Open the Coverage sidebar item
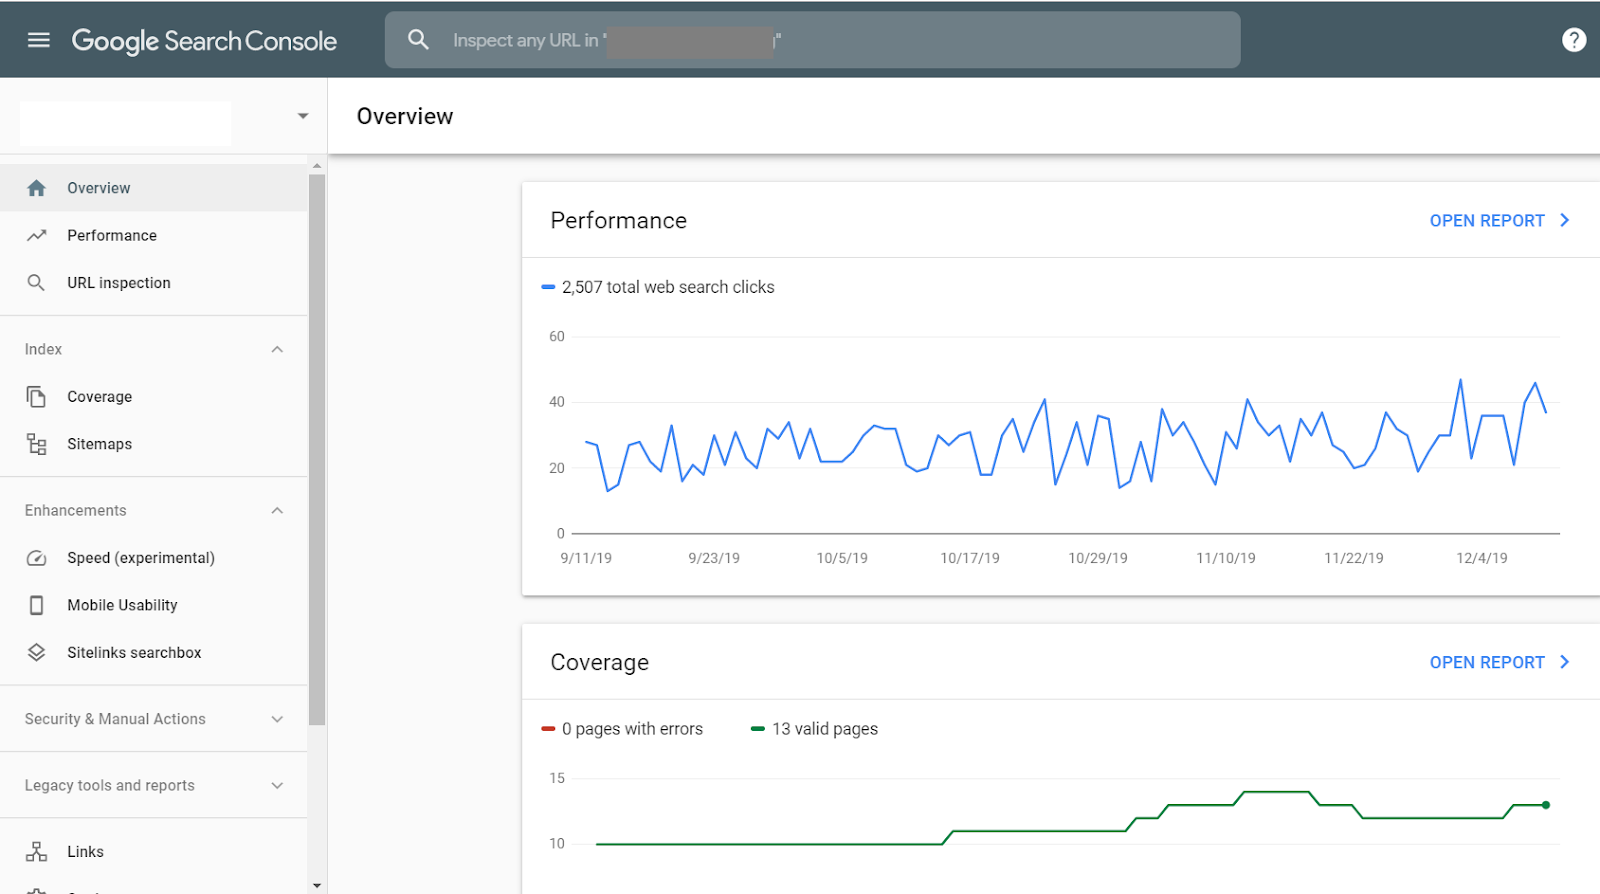Viewport: 1600px width, 894px height. [x=154, y=397]
